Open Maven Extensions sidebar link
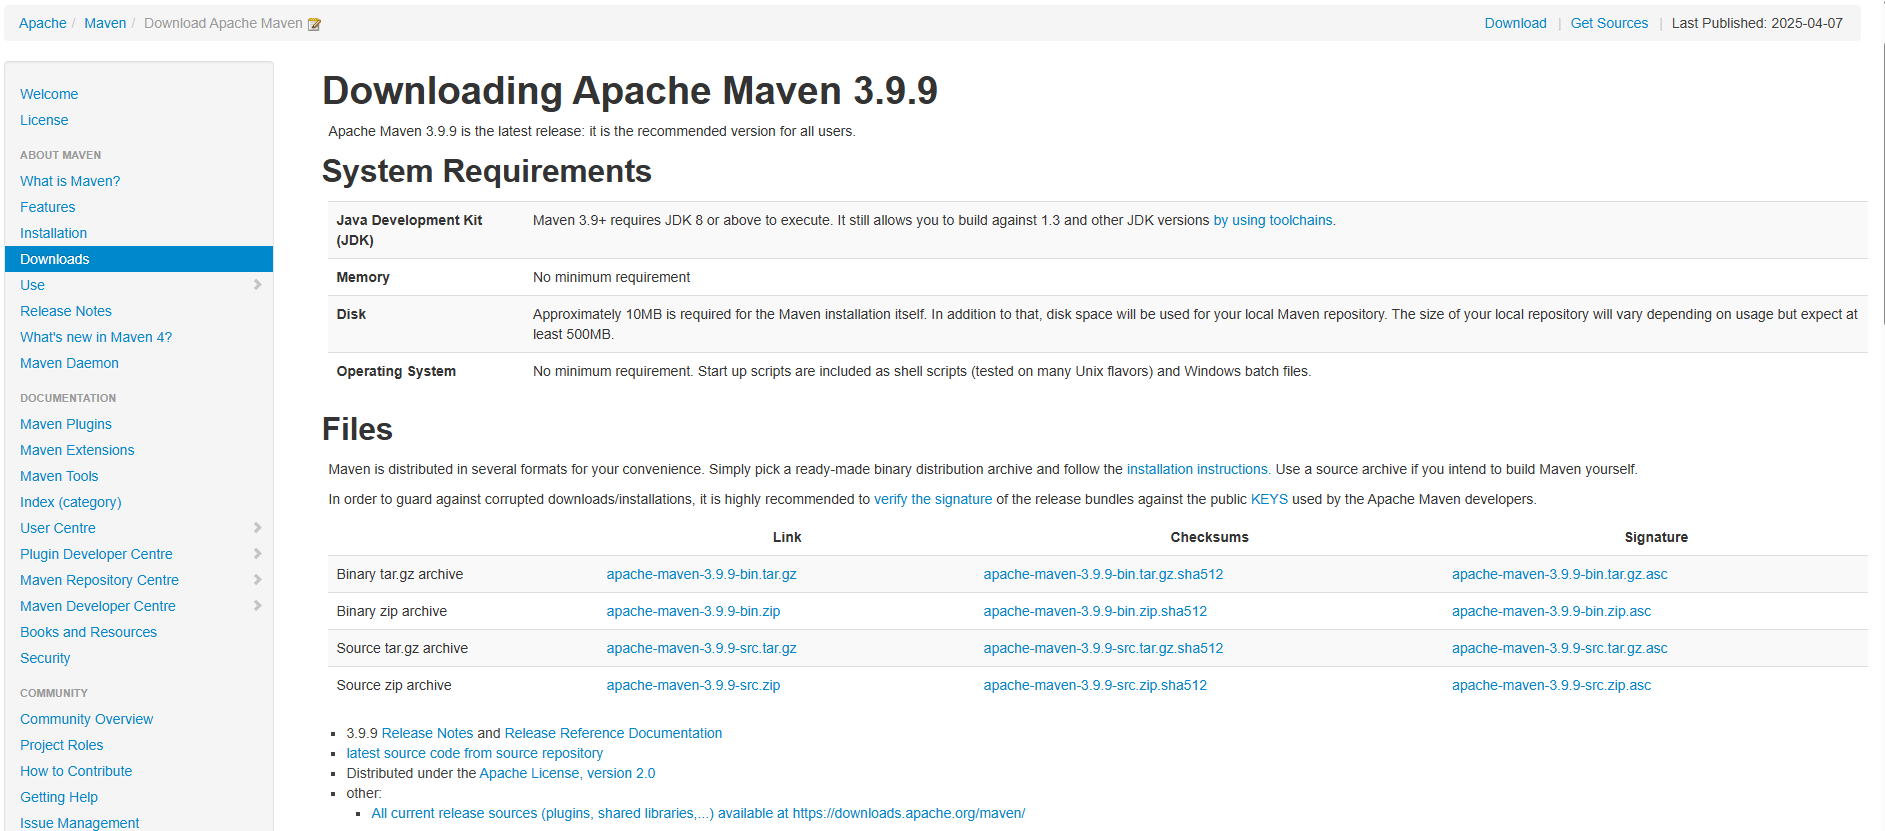 tap(77, 450)
